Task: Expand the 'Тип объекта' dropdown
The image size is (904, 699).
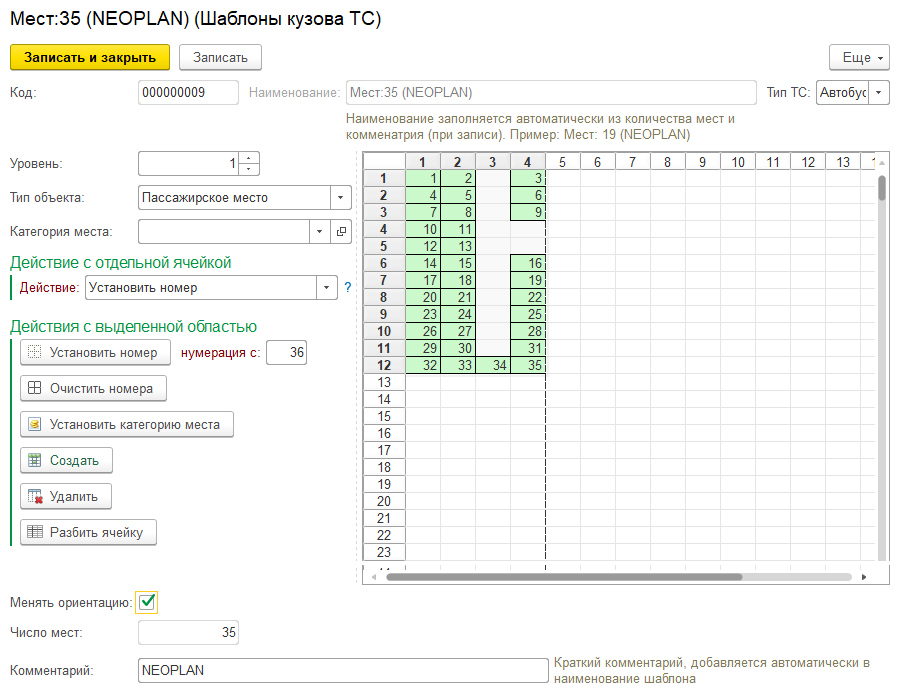Action: (340, 198)
